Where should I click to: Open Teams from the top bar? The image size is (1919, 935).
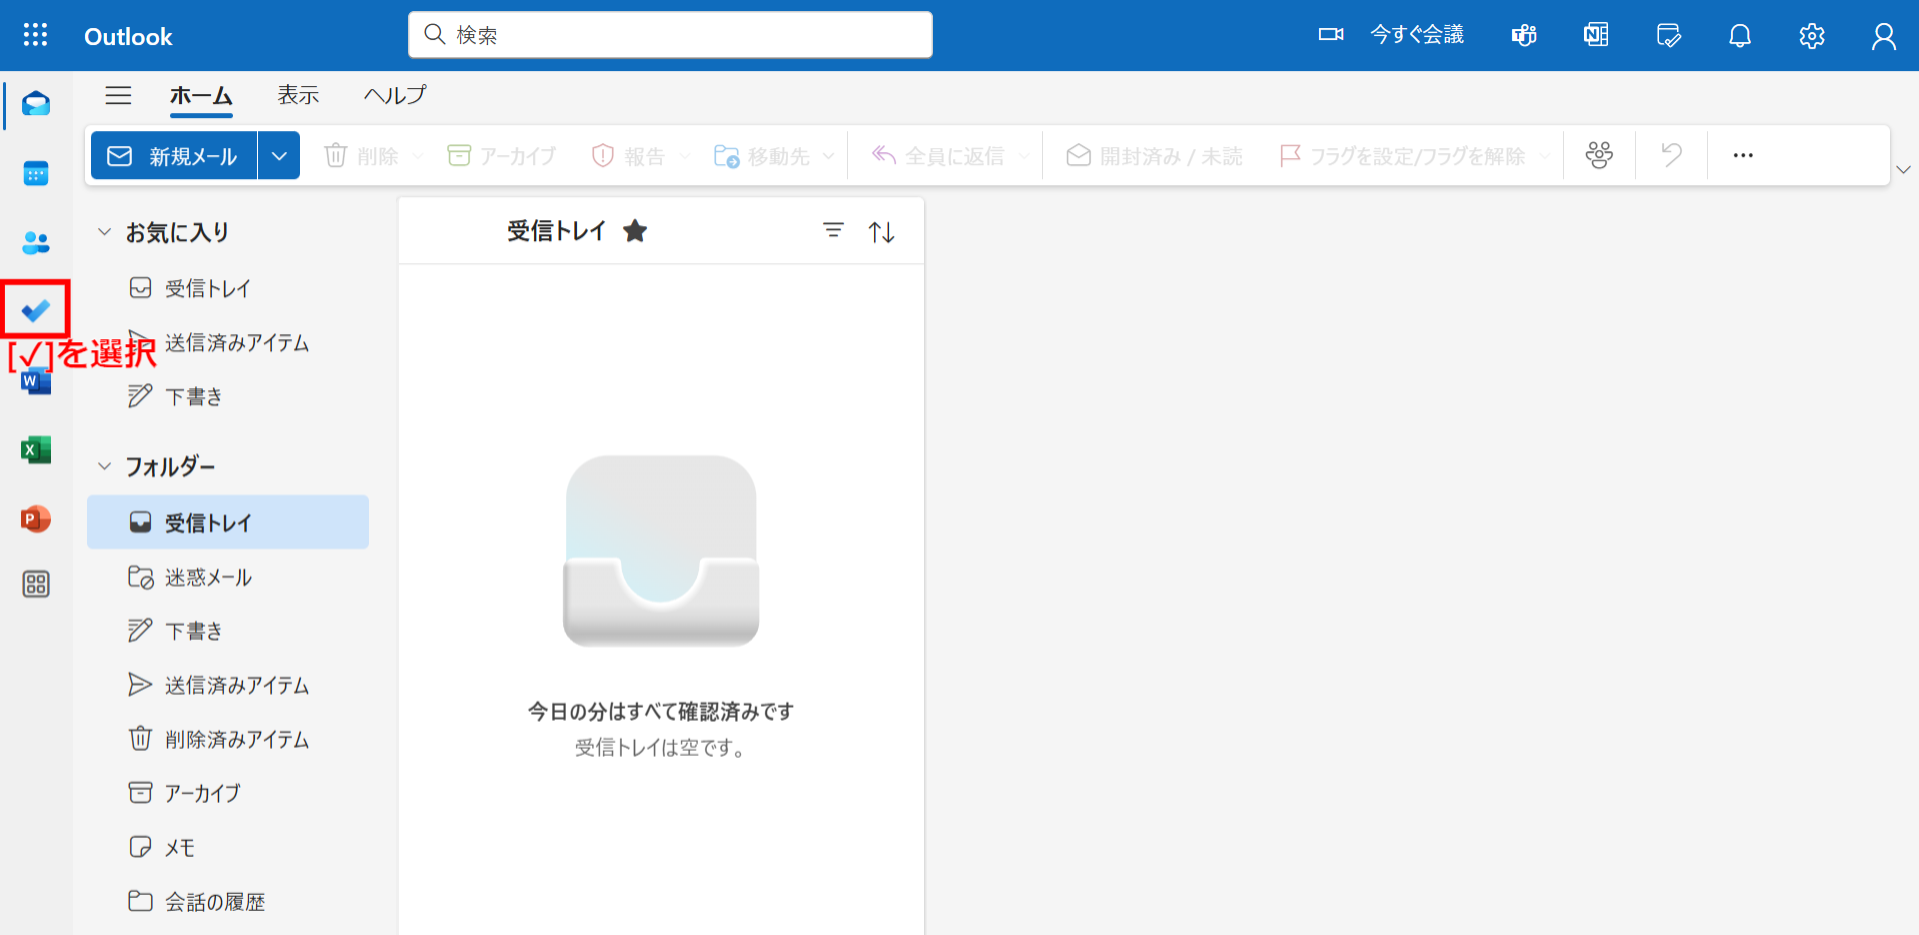pos(1523,35)
